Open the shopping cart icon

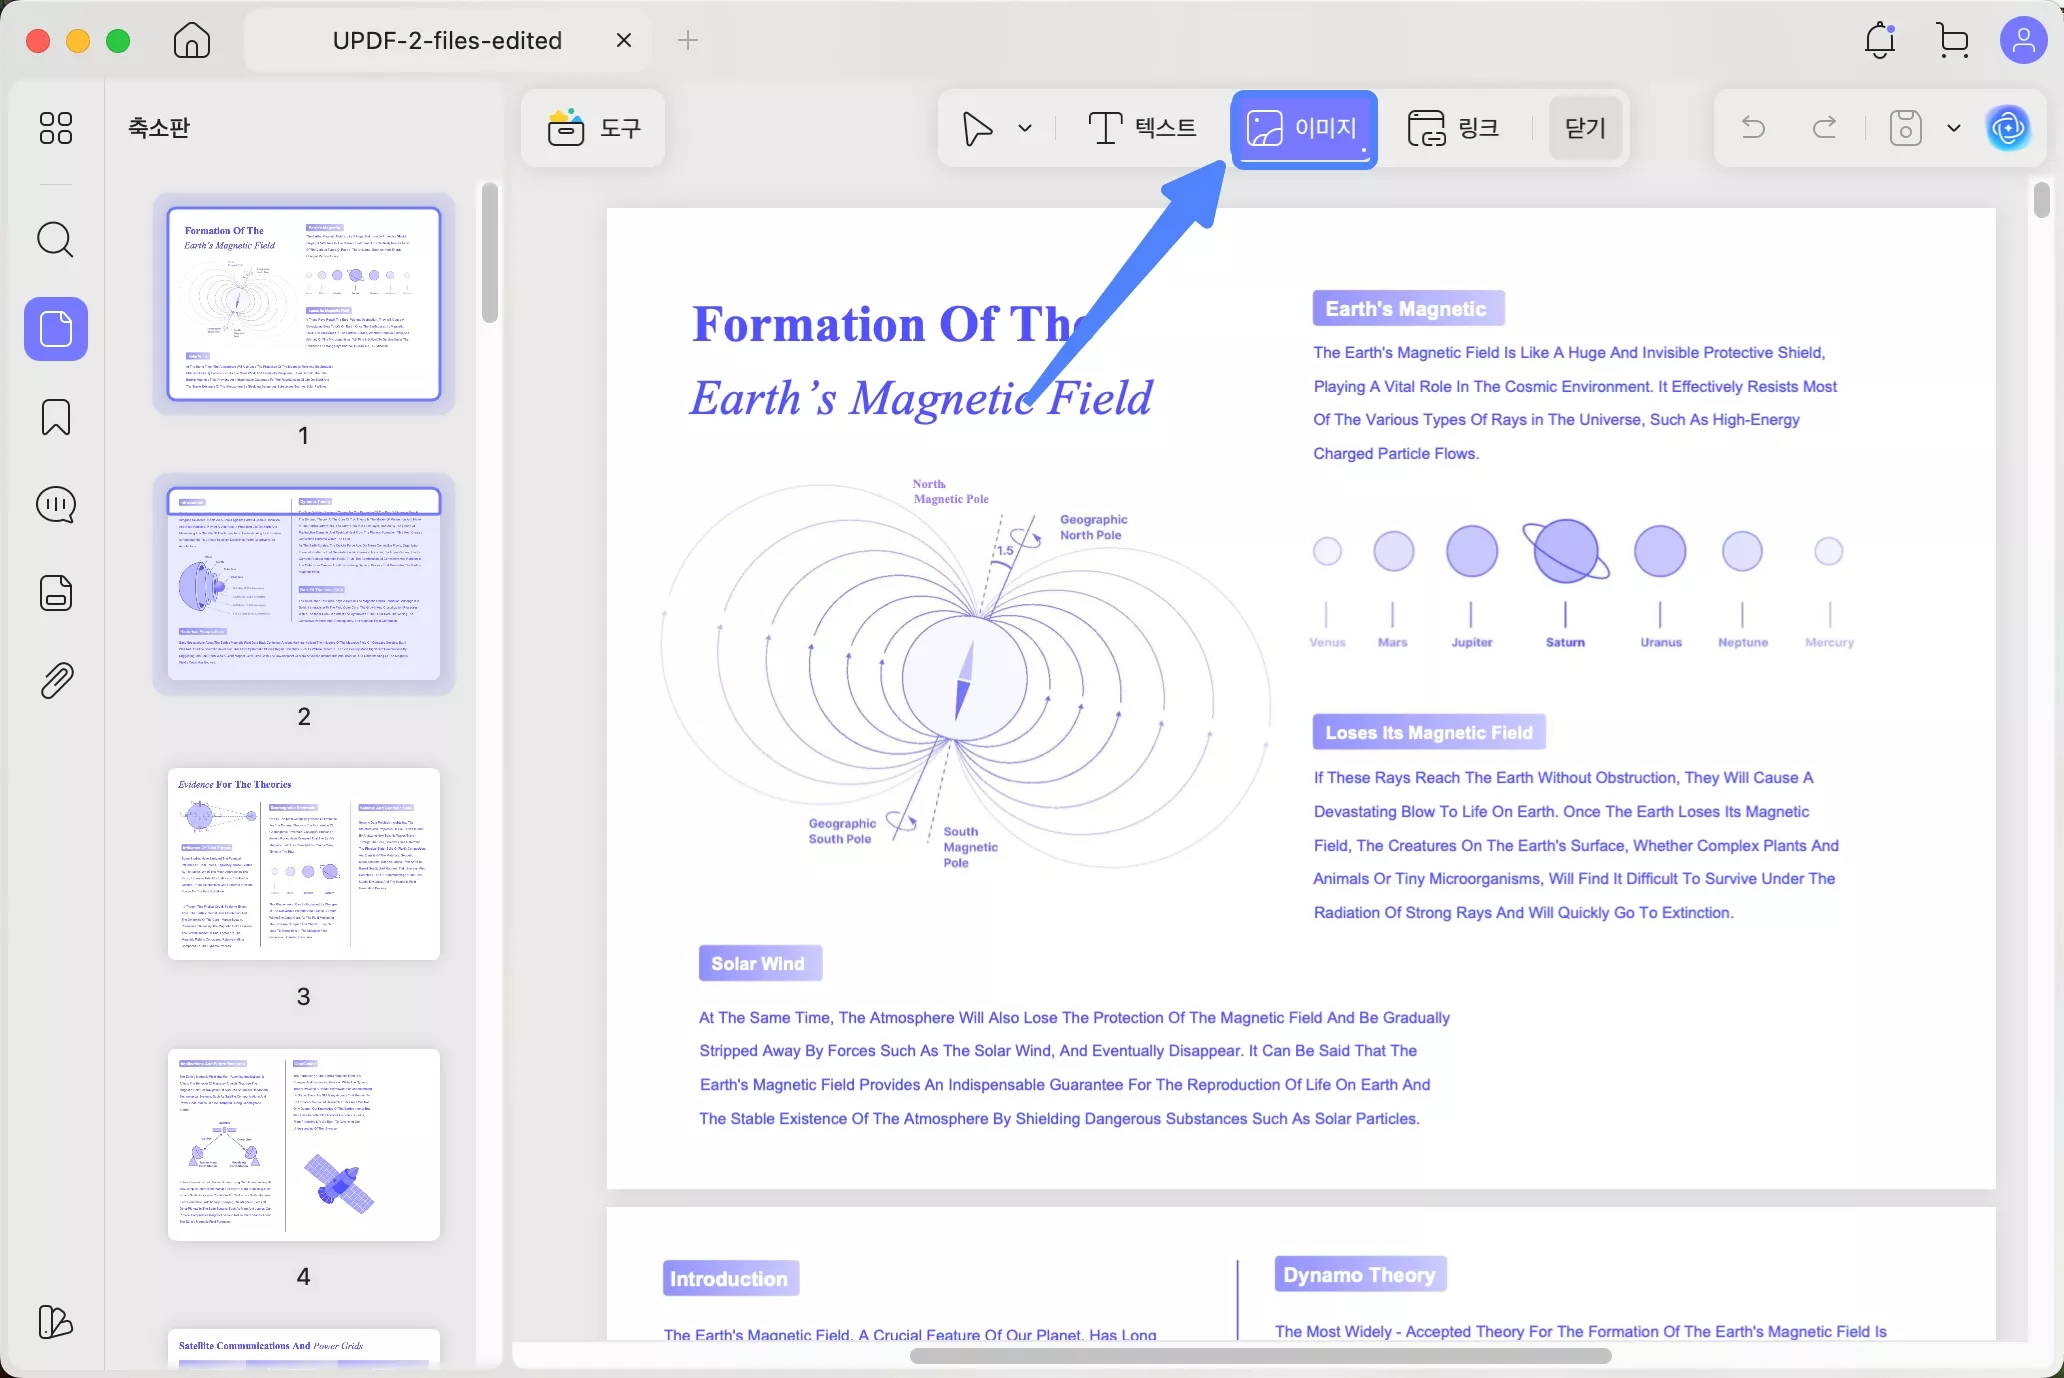(1952, 40)
